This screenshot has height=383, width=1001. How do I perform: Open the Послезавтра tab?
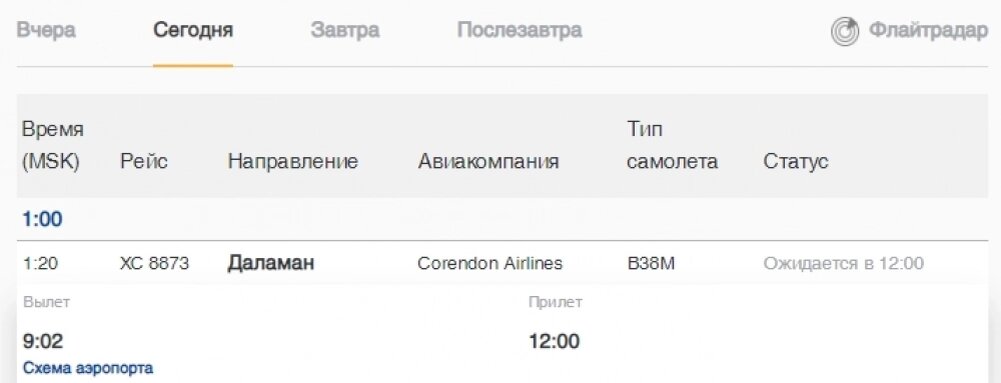(519, 30)
